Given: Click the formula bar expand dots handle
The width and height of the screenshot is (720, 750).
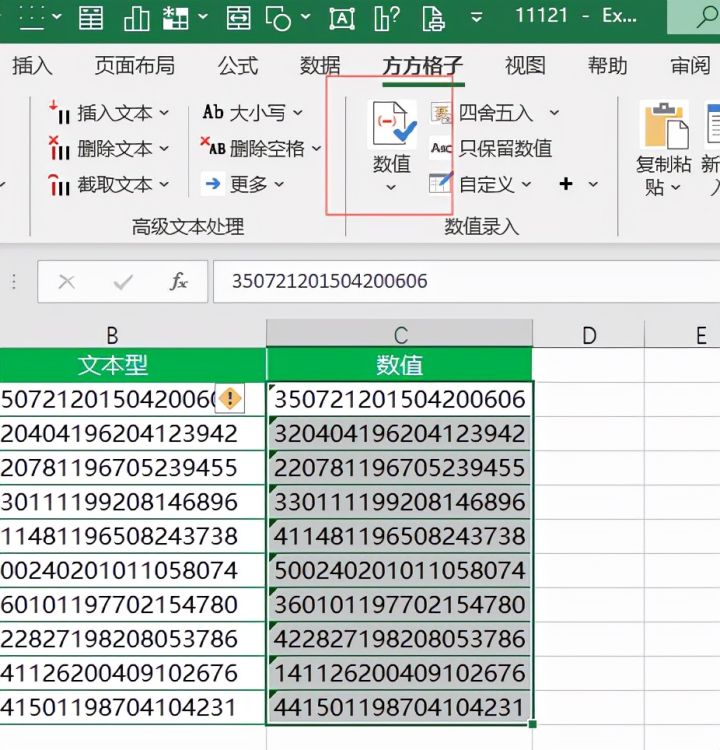Looking at the screenshot, I should click(x=14, y=282).
